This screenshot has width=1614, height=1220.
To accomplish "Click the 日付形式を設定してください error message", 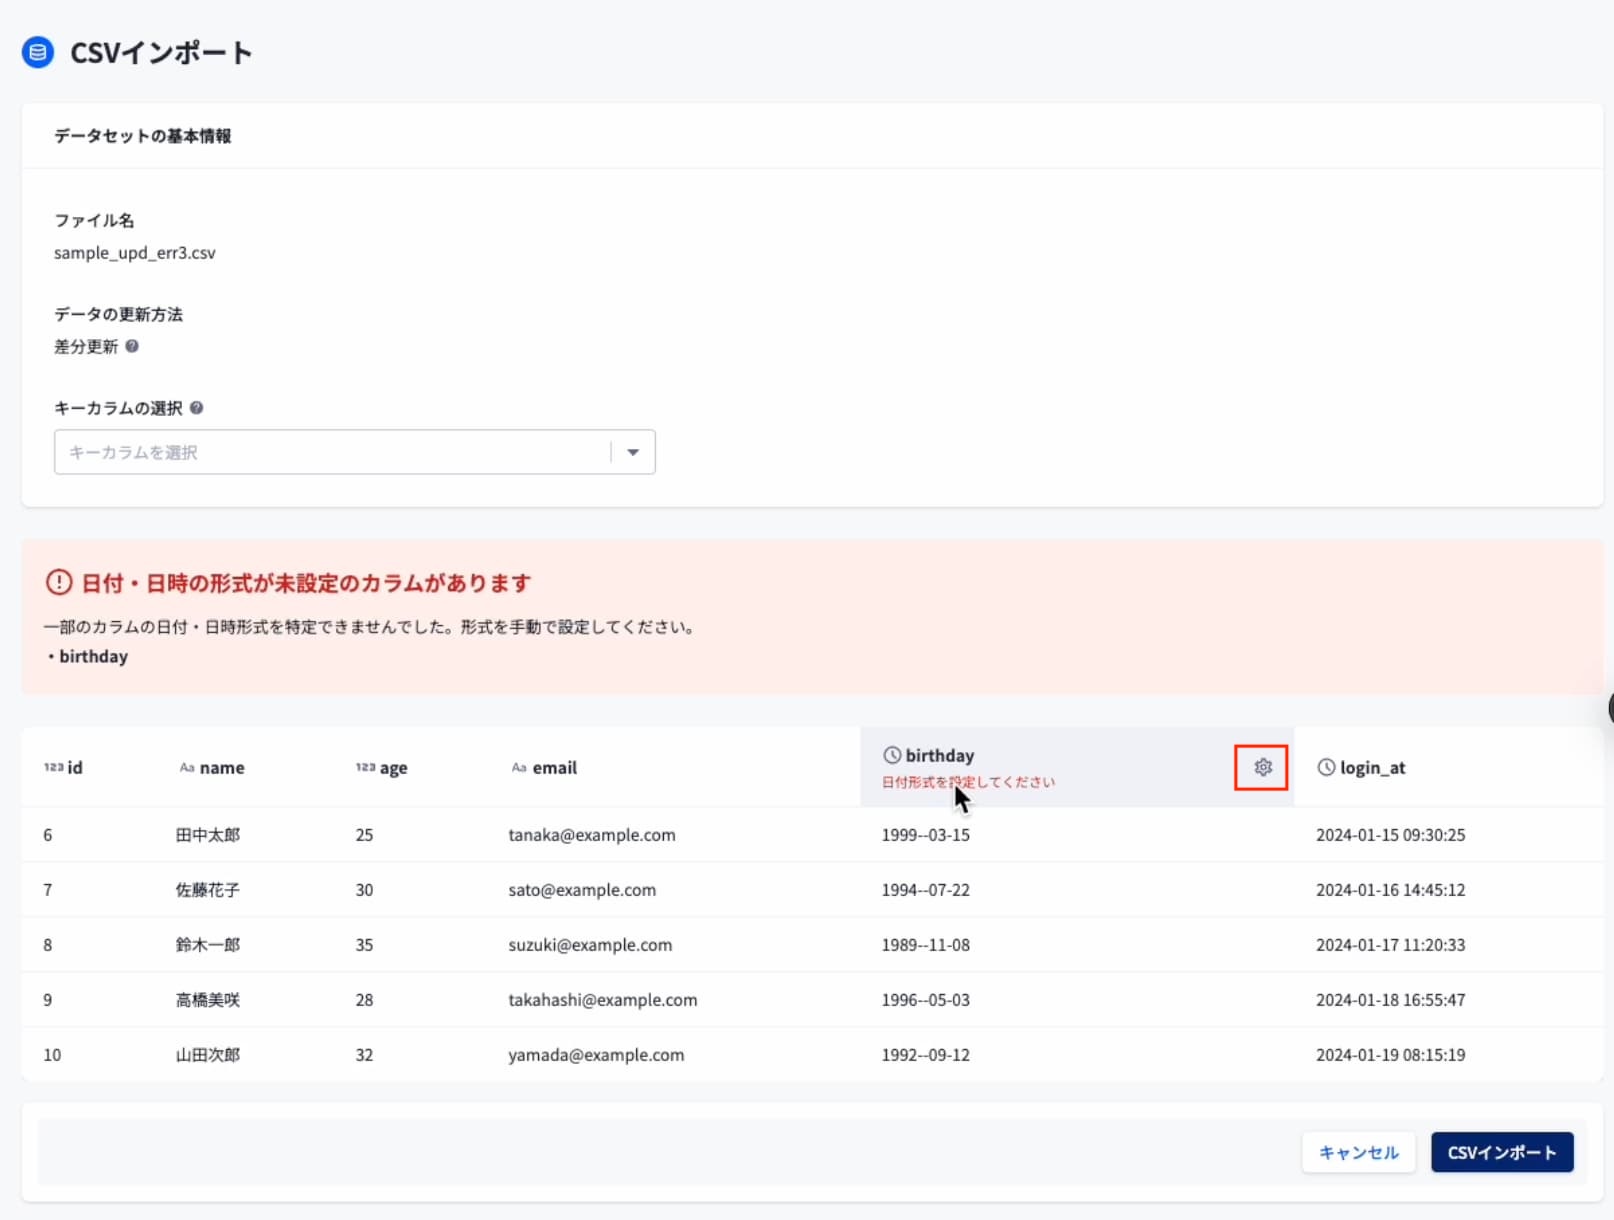I will [968, 782].
